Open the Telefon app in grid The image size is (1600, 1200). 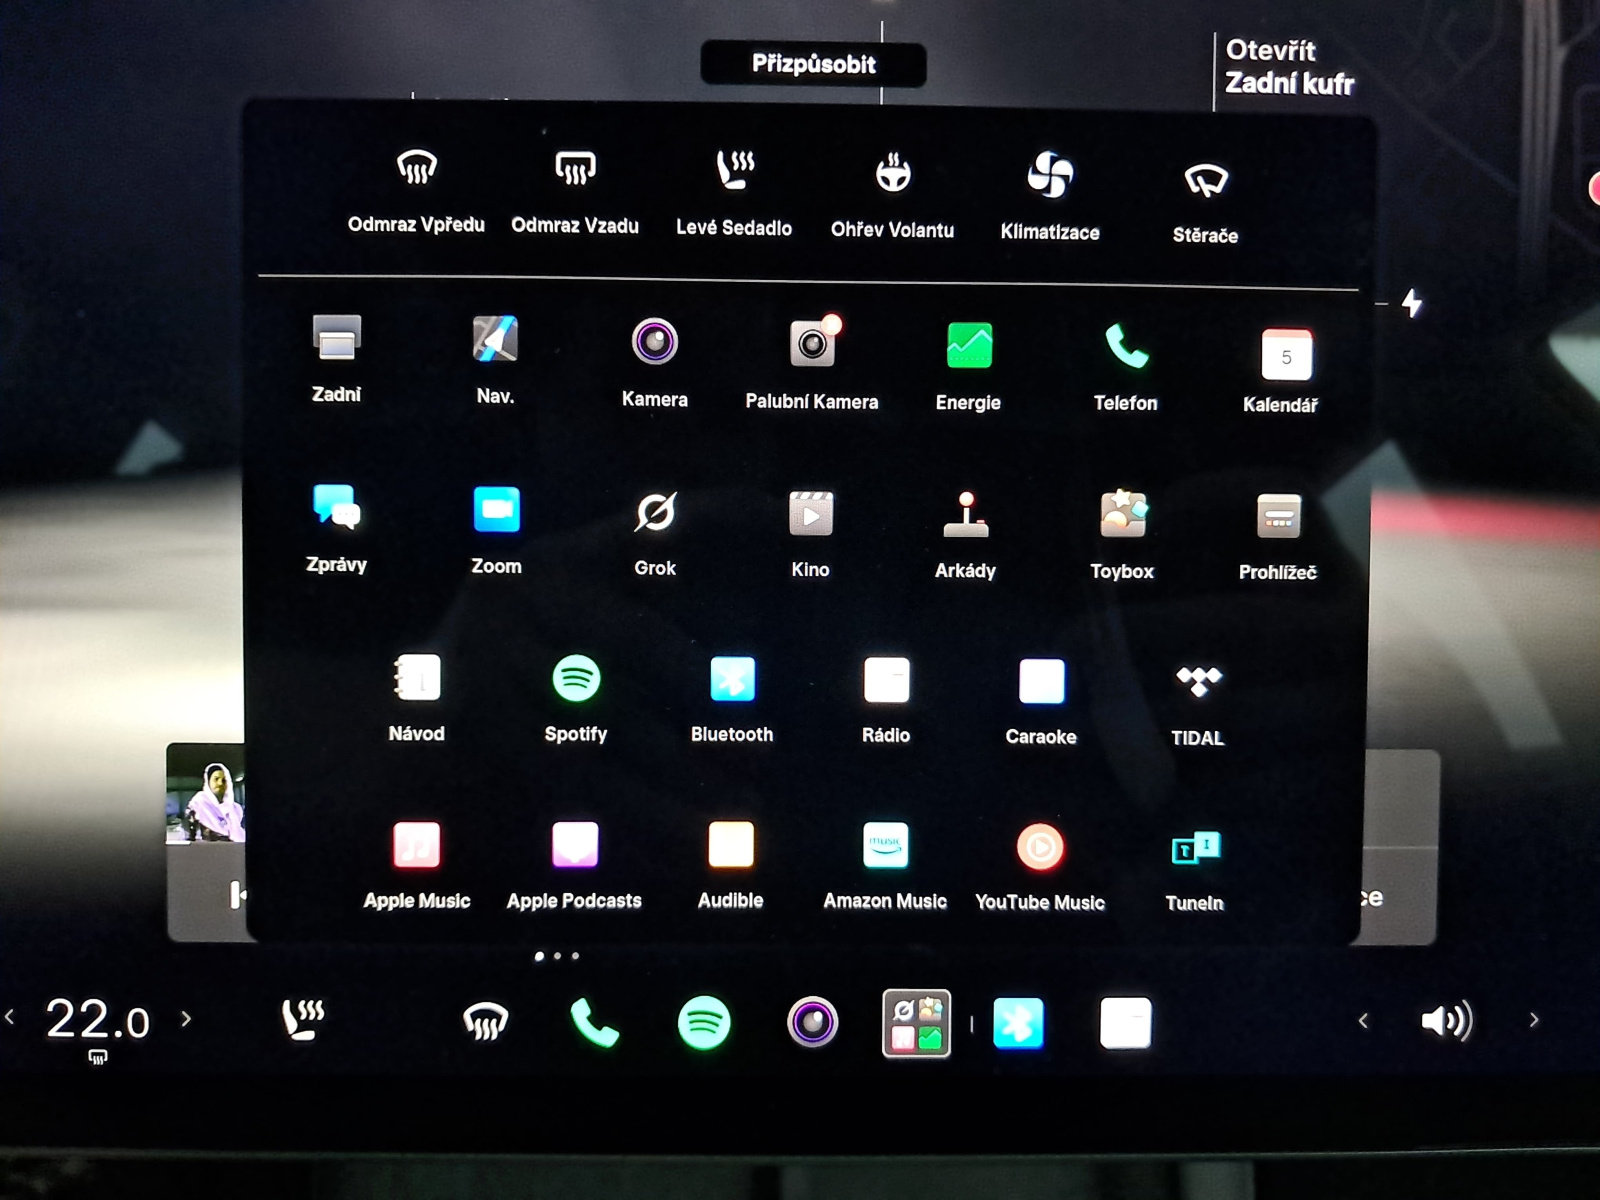point(1126,367)
